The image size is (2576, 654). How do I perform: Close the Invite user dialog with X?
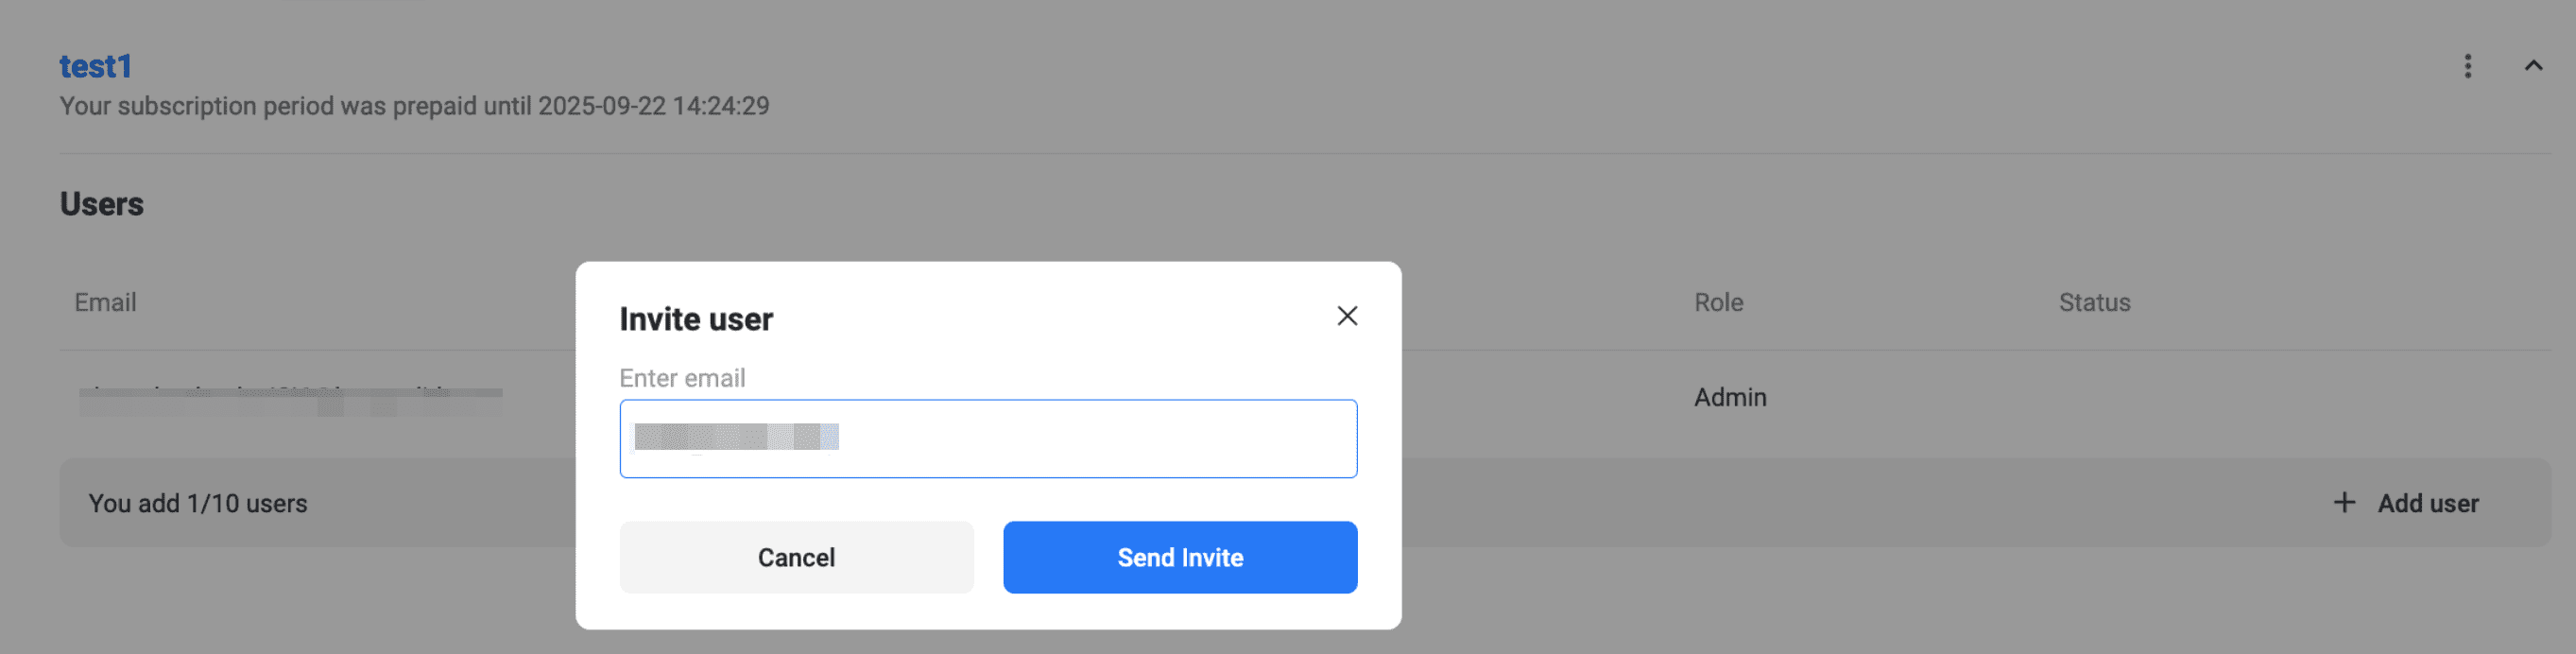[x=1346, y=316]
